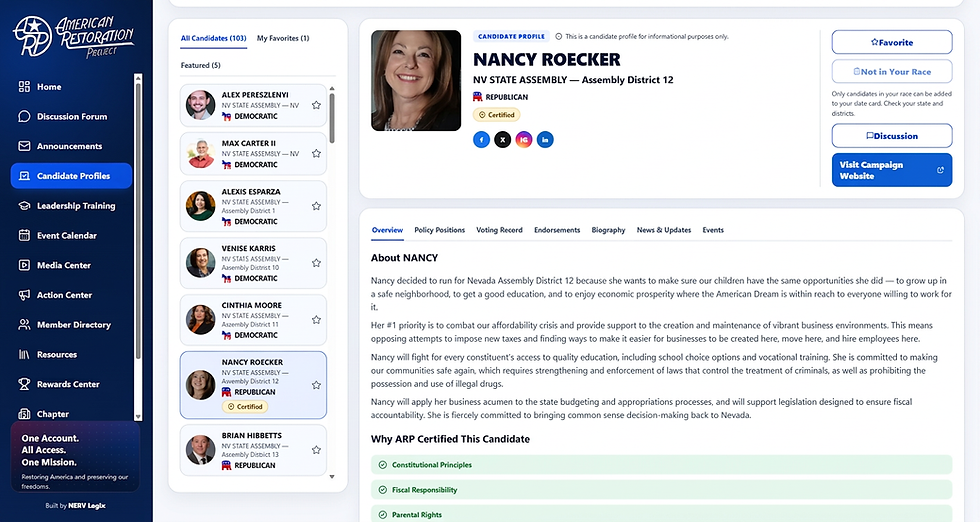Open Chapter building icon
980x522 pixels.
(24, 414)
